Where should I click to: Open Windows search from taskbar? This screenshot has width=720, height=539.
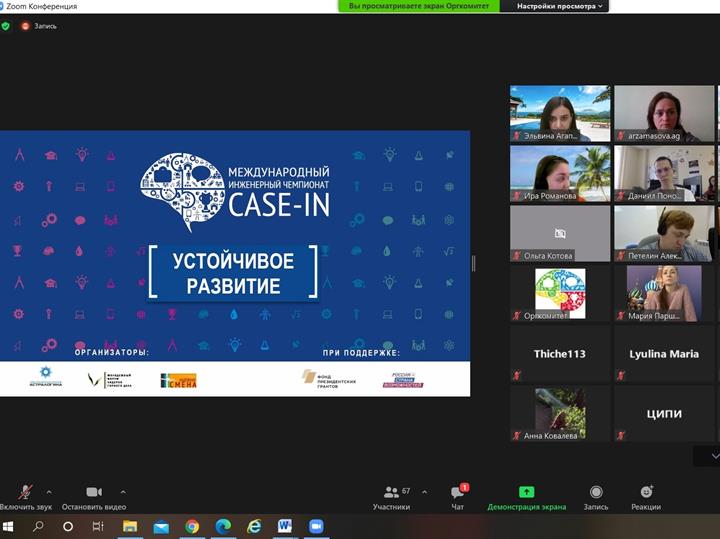[38, 526]
